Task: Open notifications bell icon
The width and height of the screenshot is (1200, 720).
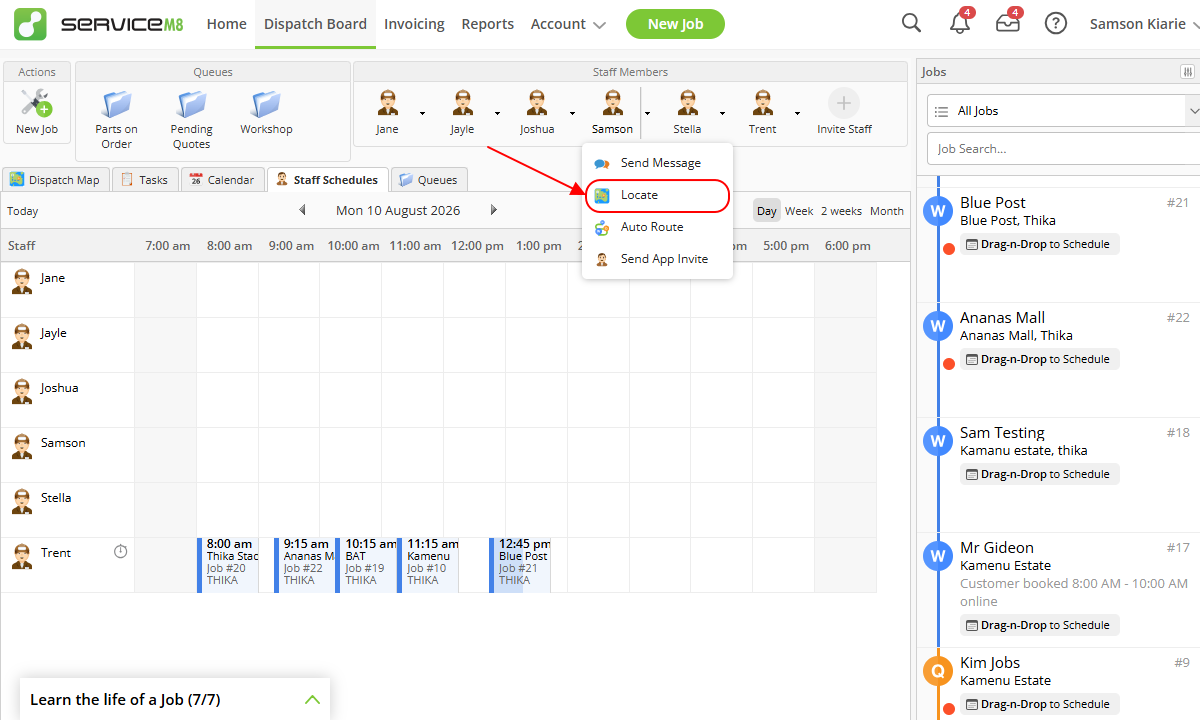Action: pos(960,23)
